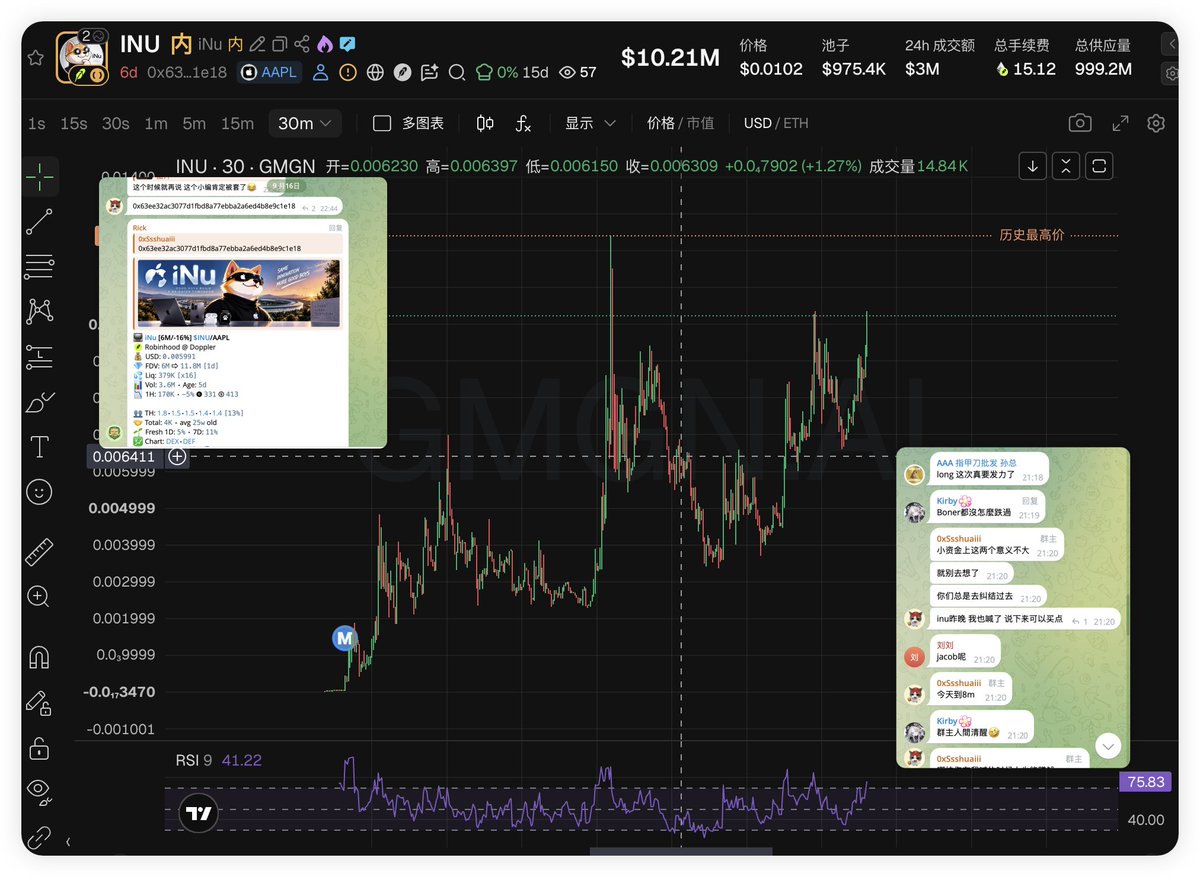The height and width of the screenshot is (877, 1200).
Task: Select the 30s timeframe
Action: [116, 123]
